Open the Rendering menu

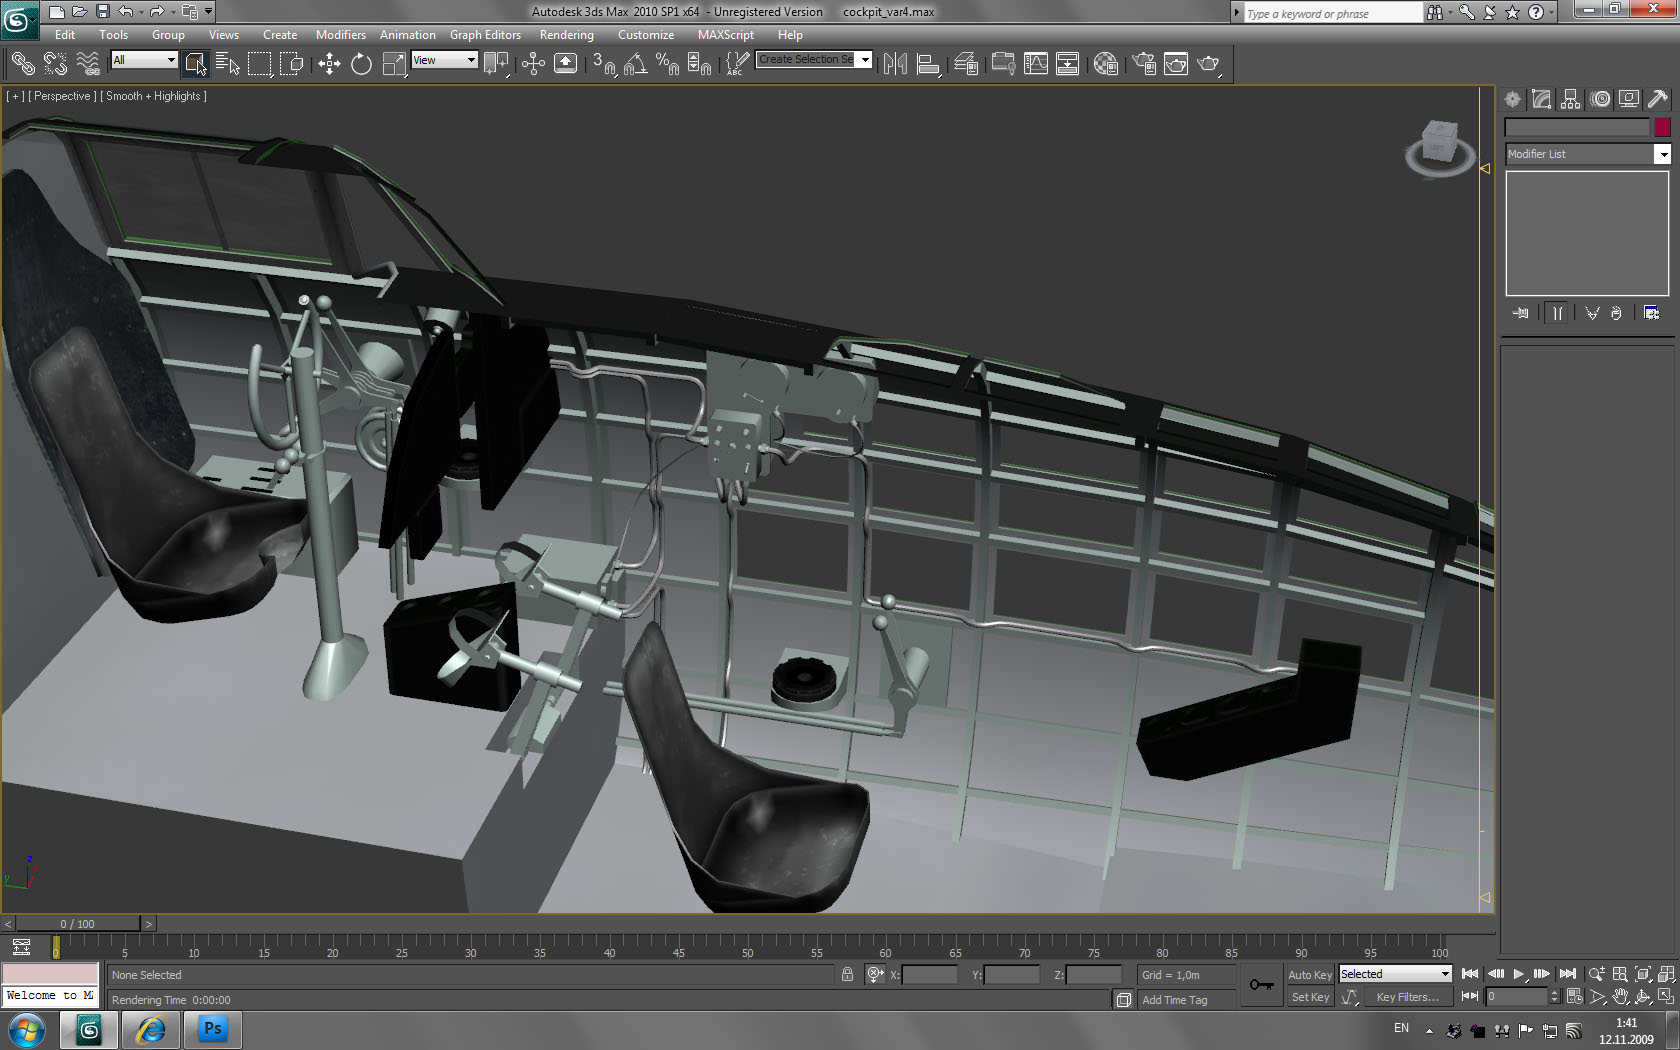click(x=566, y=35)
